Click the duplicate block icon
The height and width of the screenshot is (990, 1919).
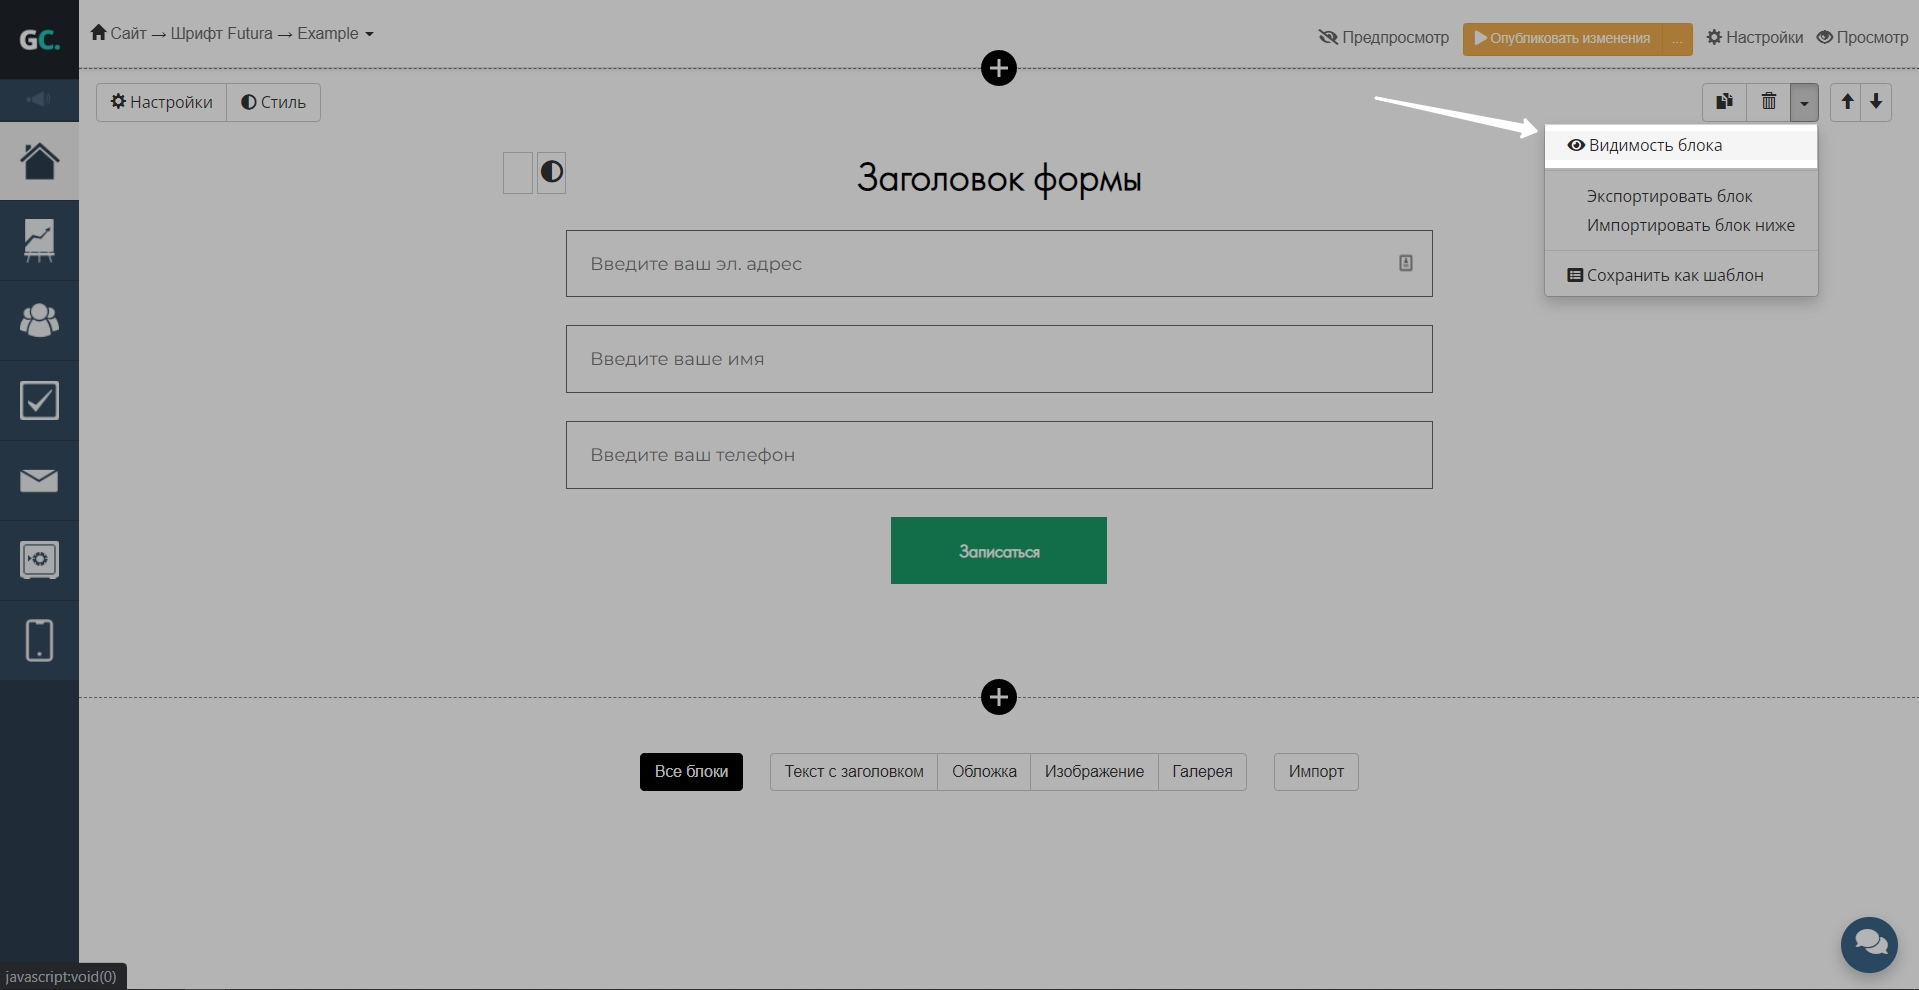(x=1724, y=102)
